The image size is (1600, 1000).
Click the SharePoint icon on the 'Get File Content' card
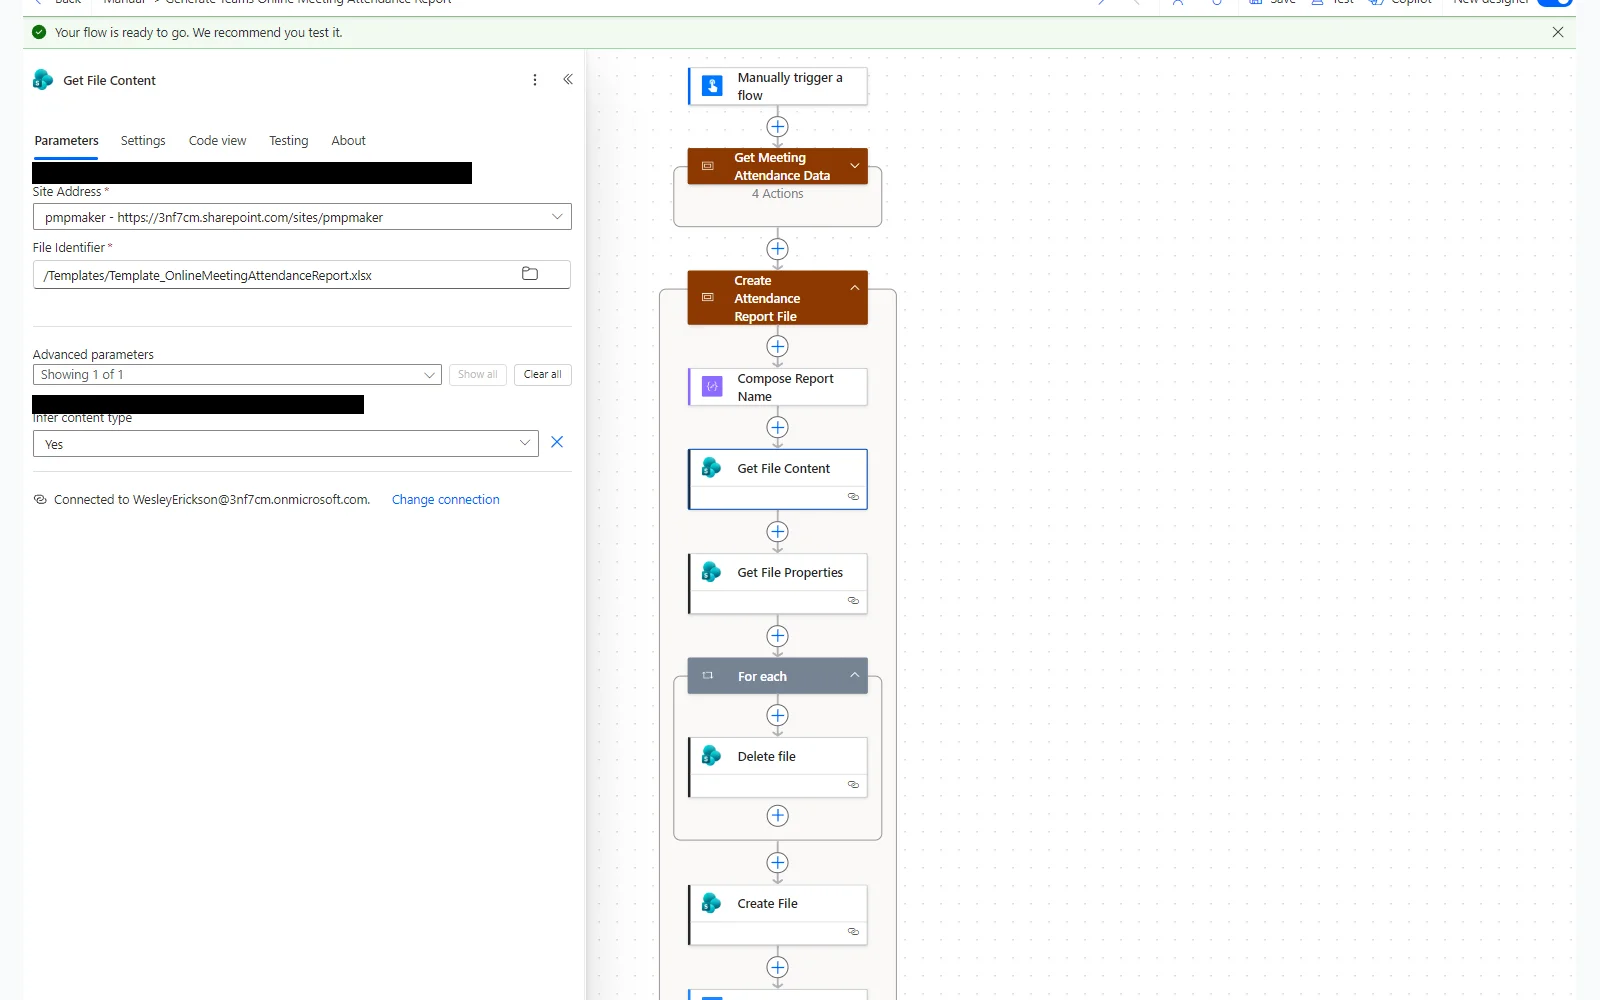pos(711,468)
